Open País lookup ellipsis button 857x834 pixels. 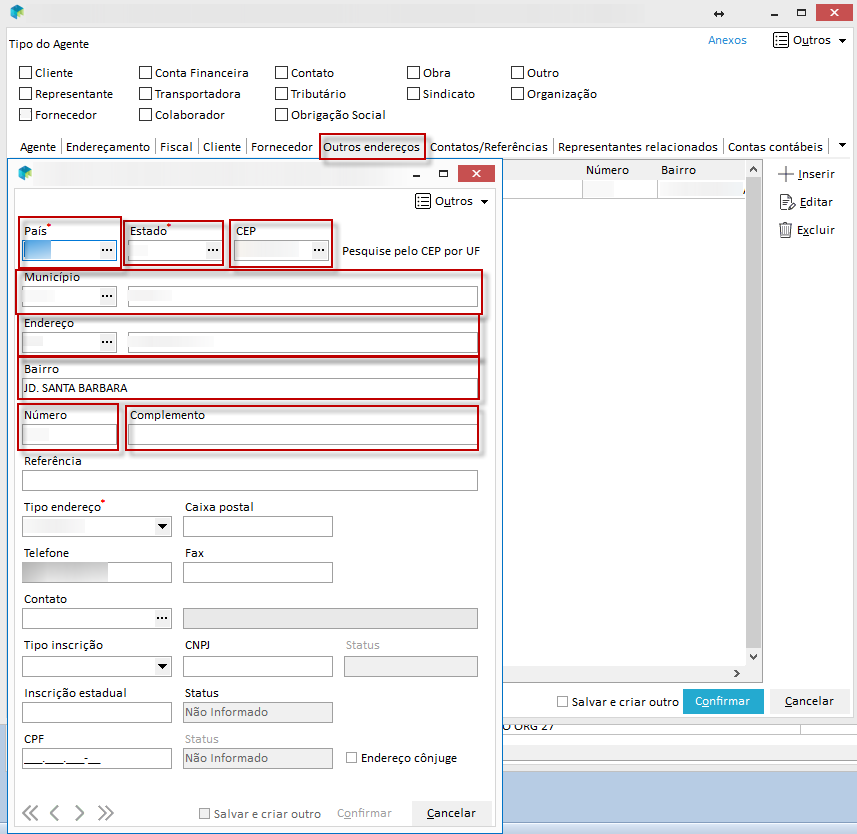(107, 250)
